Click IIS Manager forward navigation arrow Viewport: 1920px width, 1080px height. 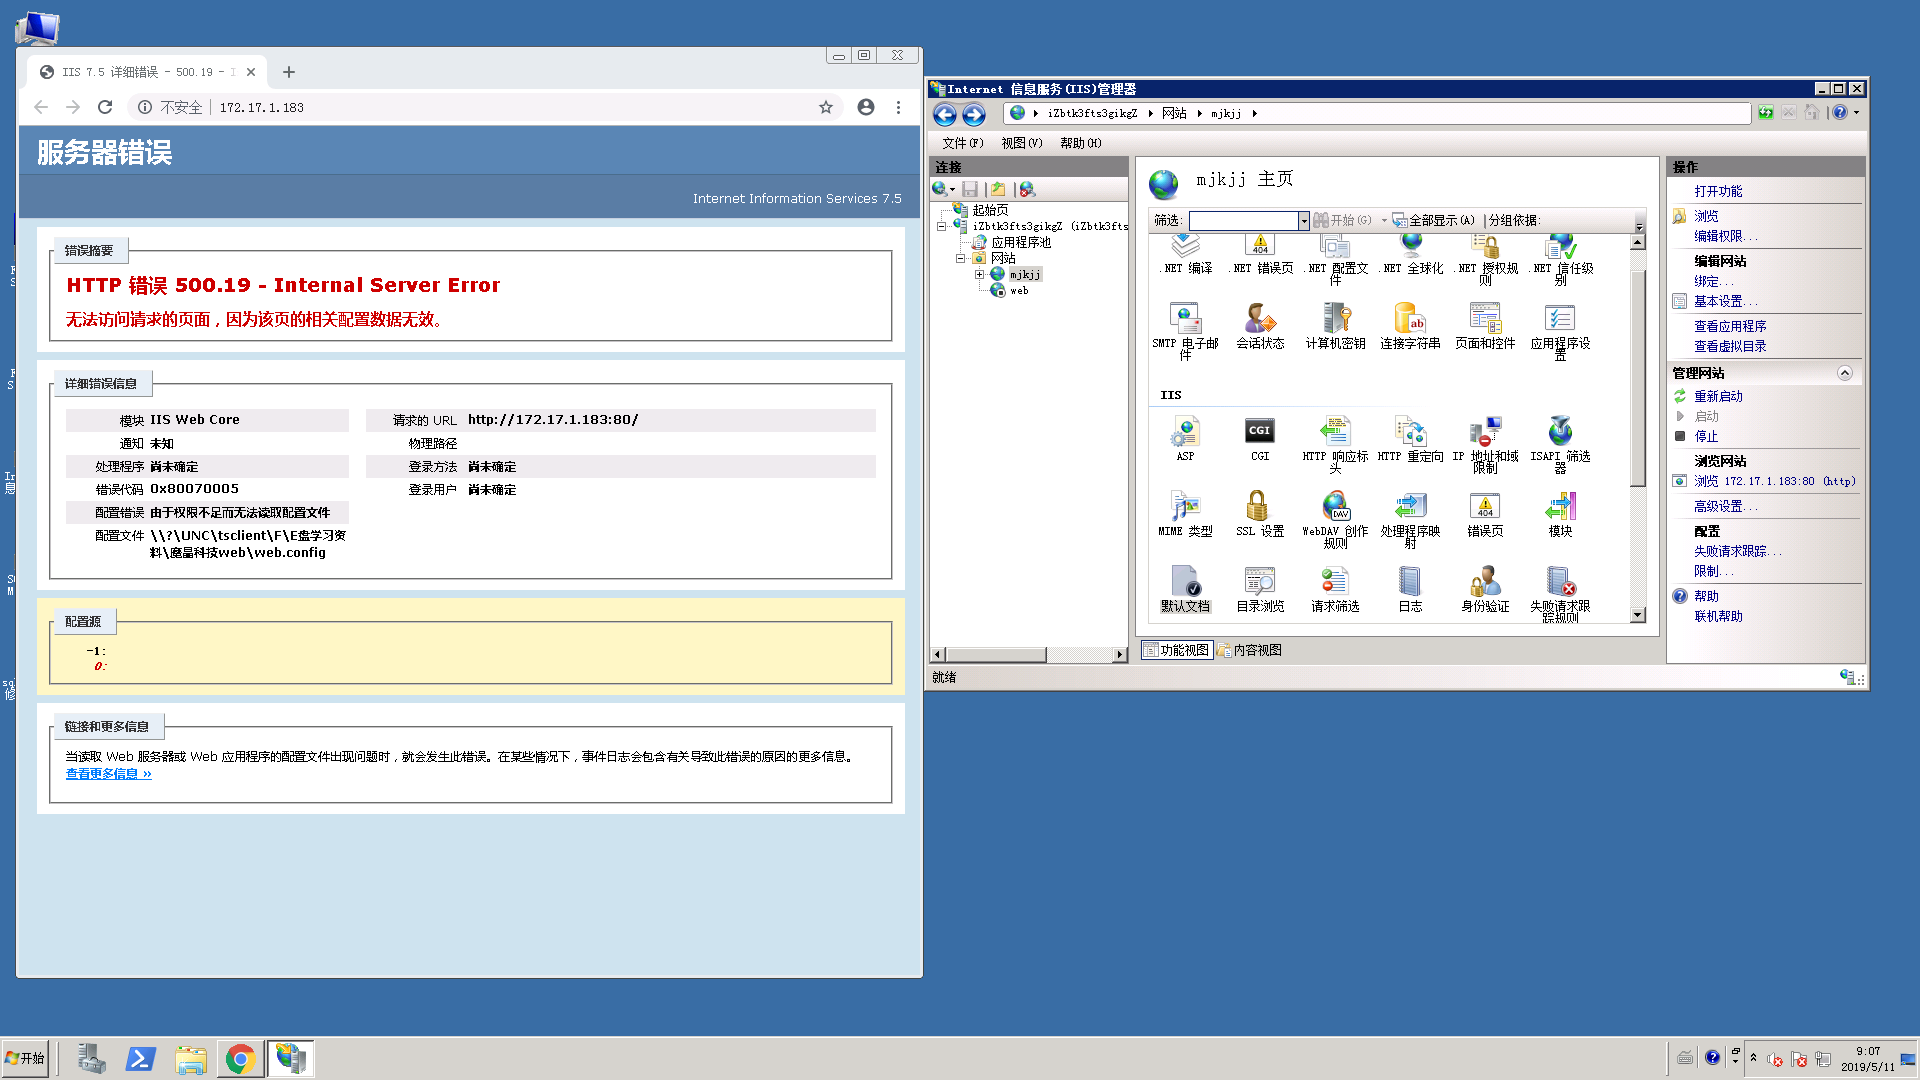[974, 114]
